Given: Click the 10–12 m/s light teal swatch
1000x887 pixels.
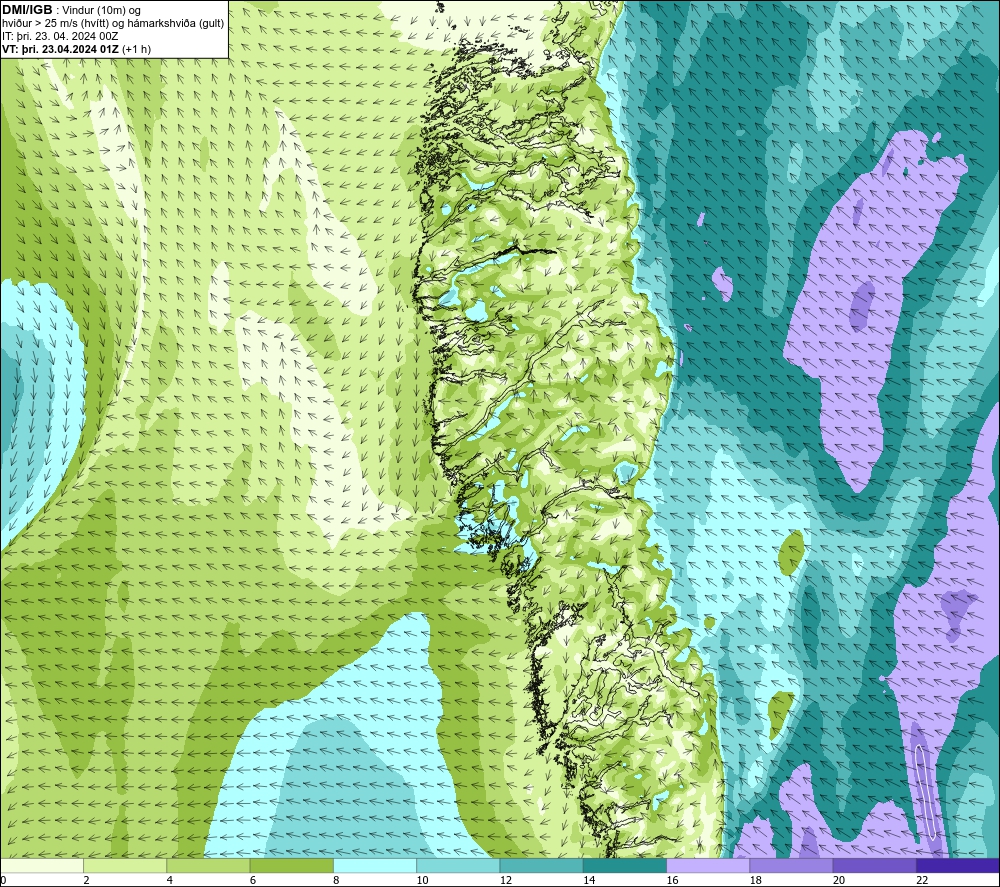Looking at the screenshot, I should click(458, 865).
